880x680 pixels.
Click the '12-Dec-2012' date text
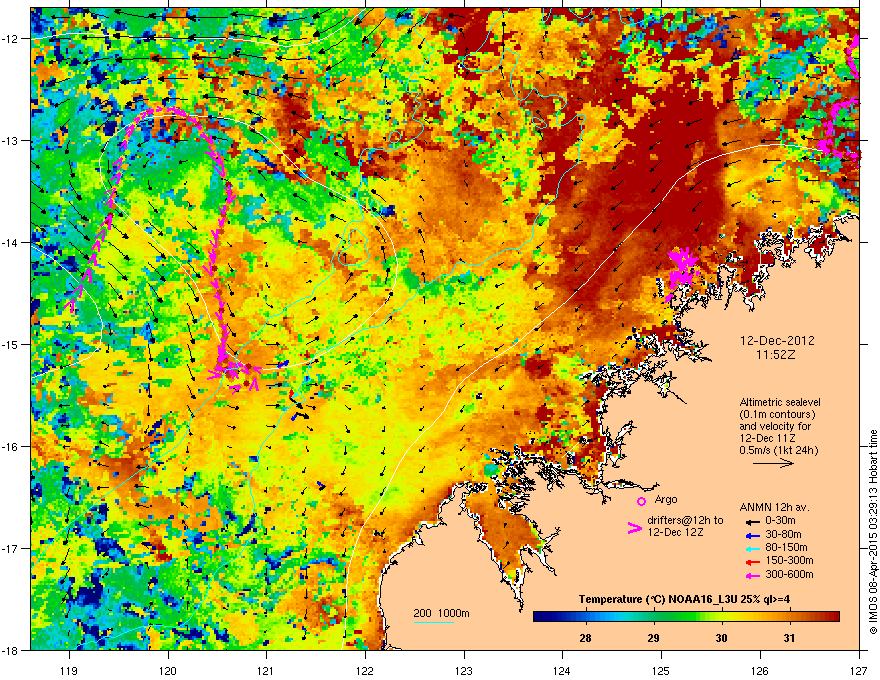click(777, 341)
